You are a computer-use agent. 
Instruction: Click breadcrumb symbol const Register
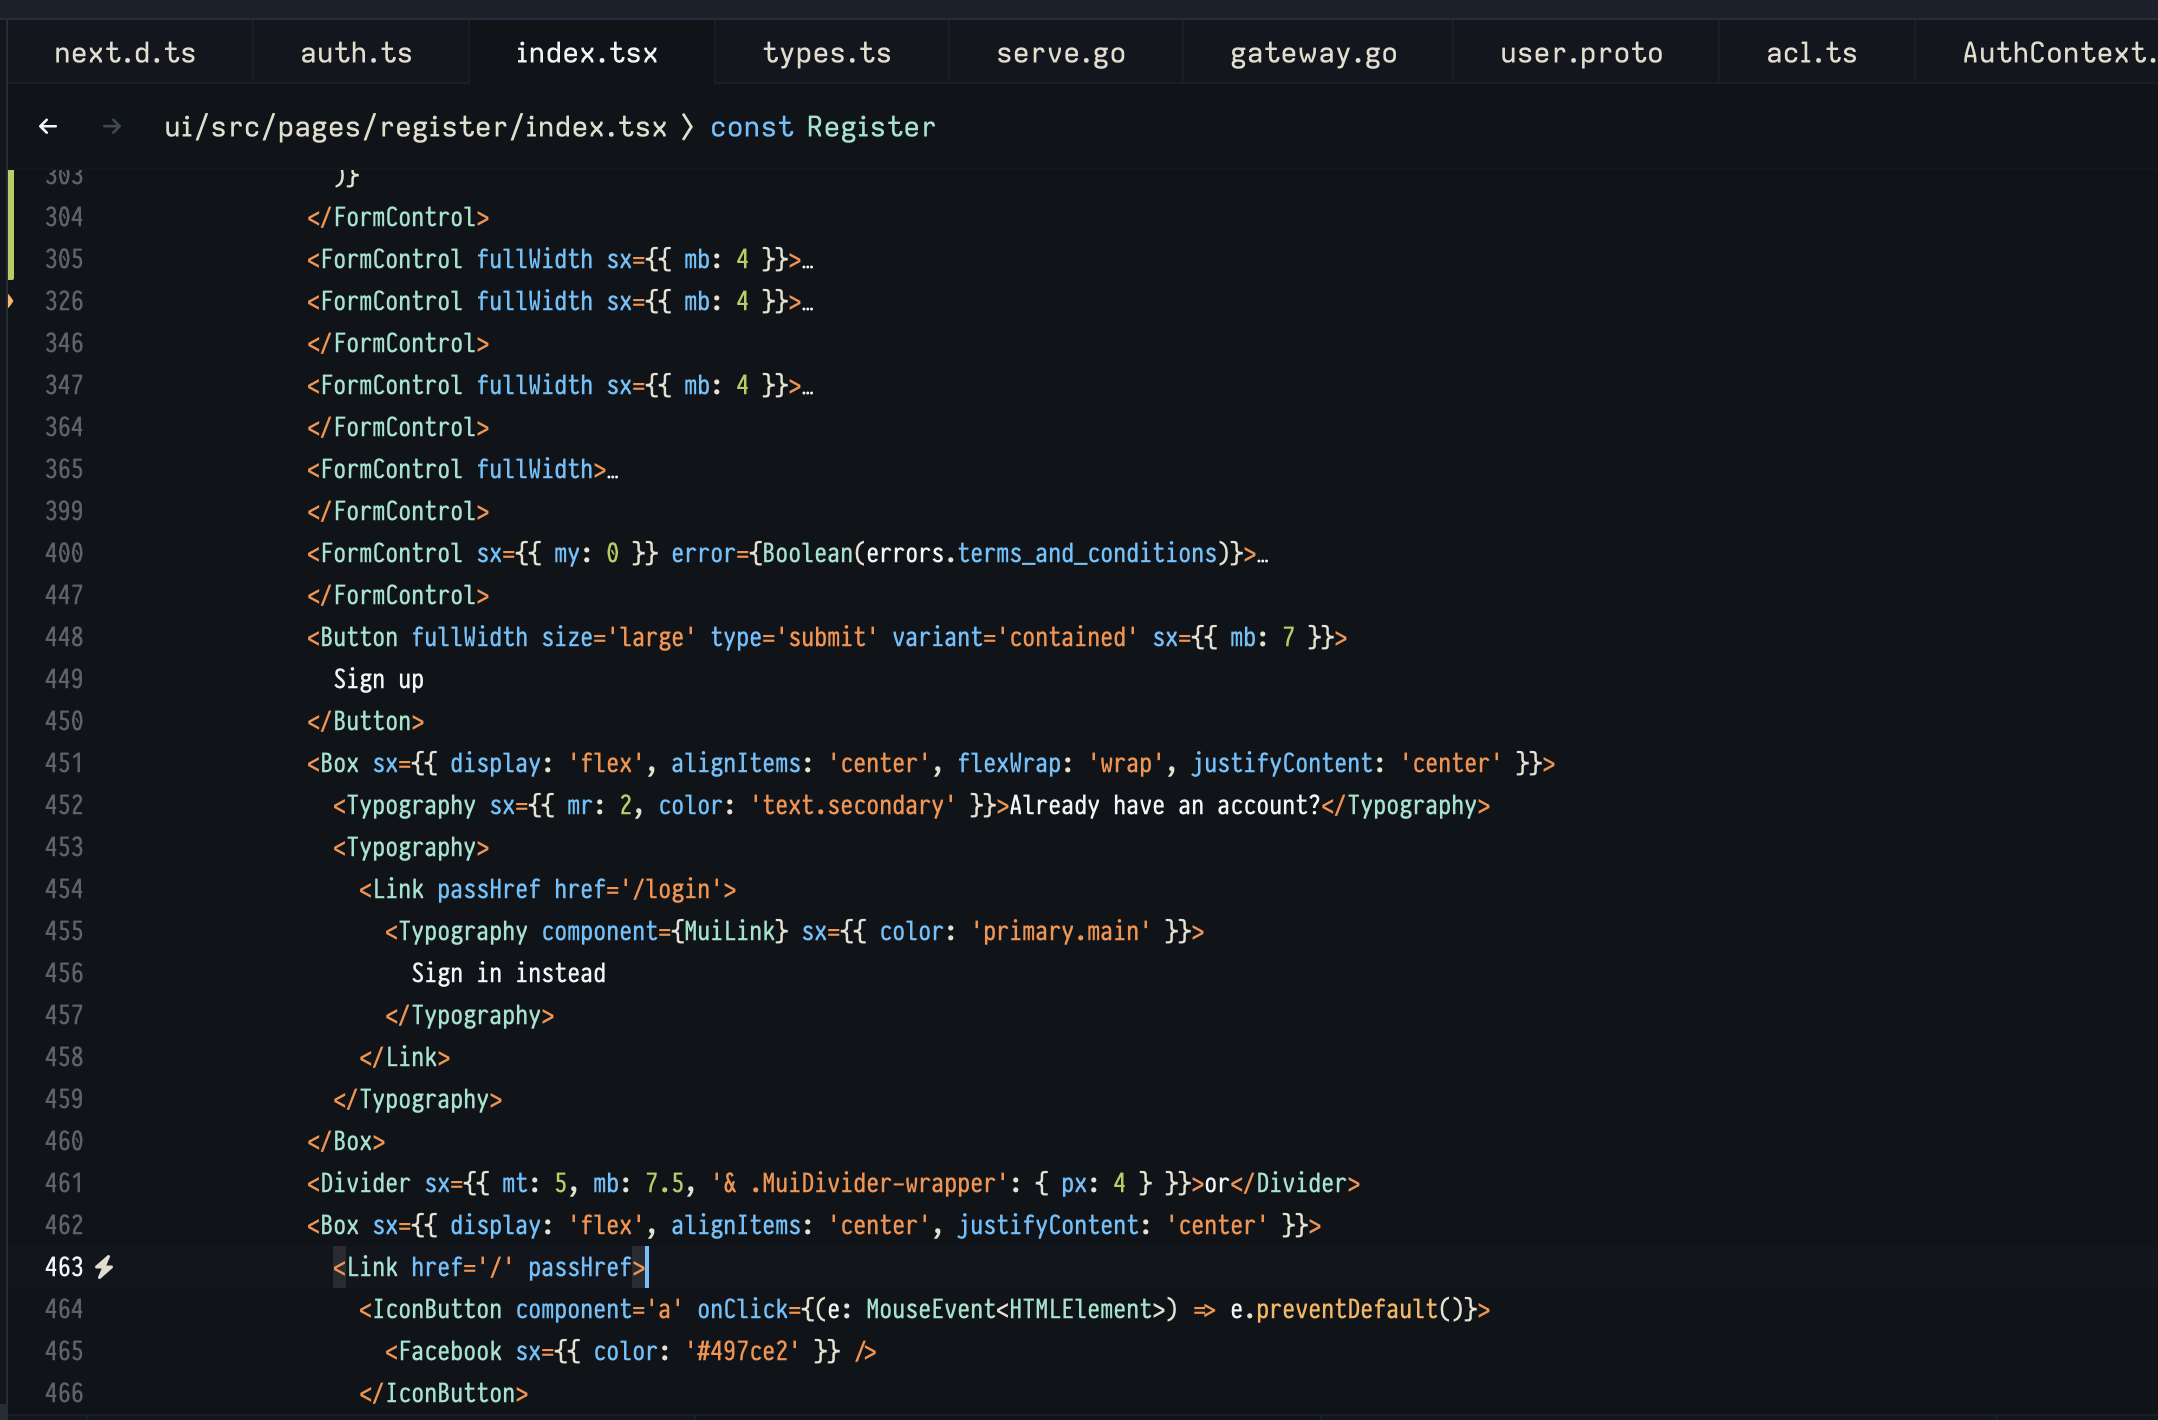coord(823,127)
